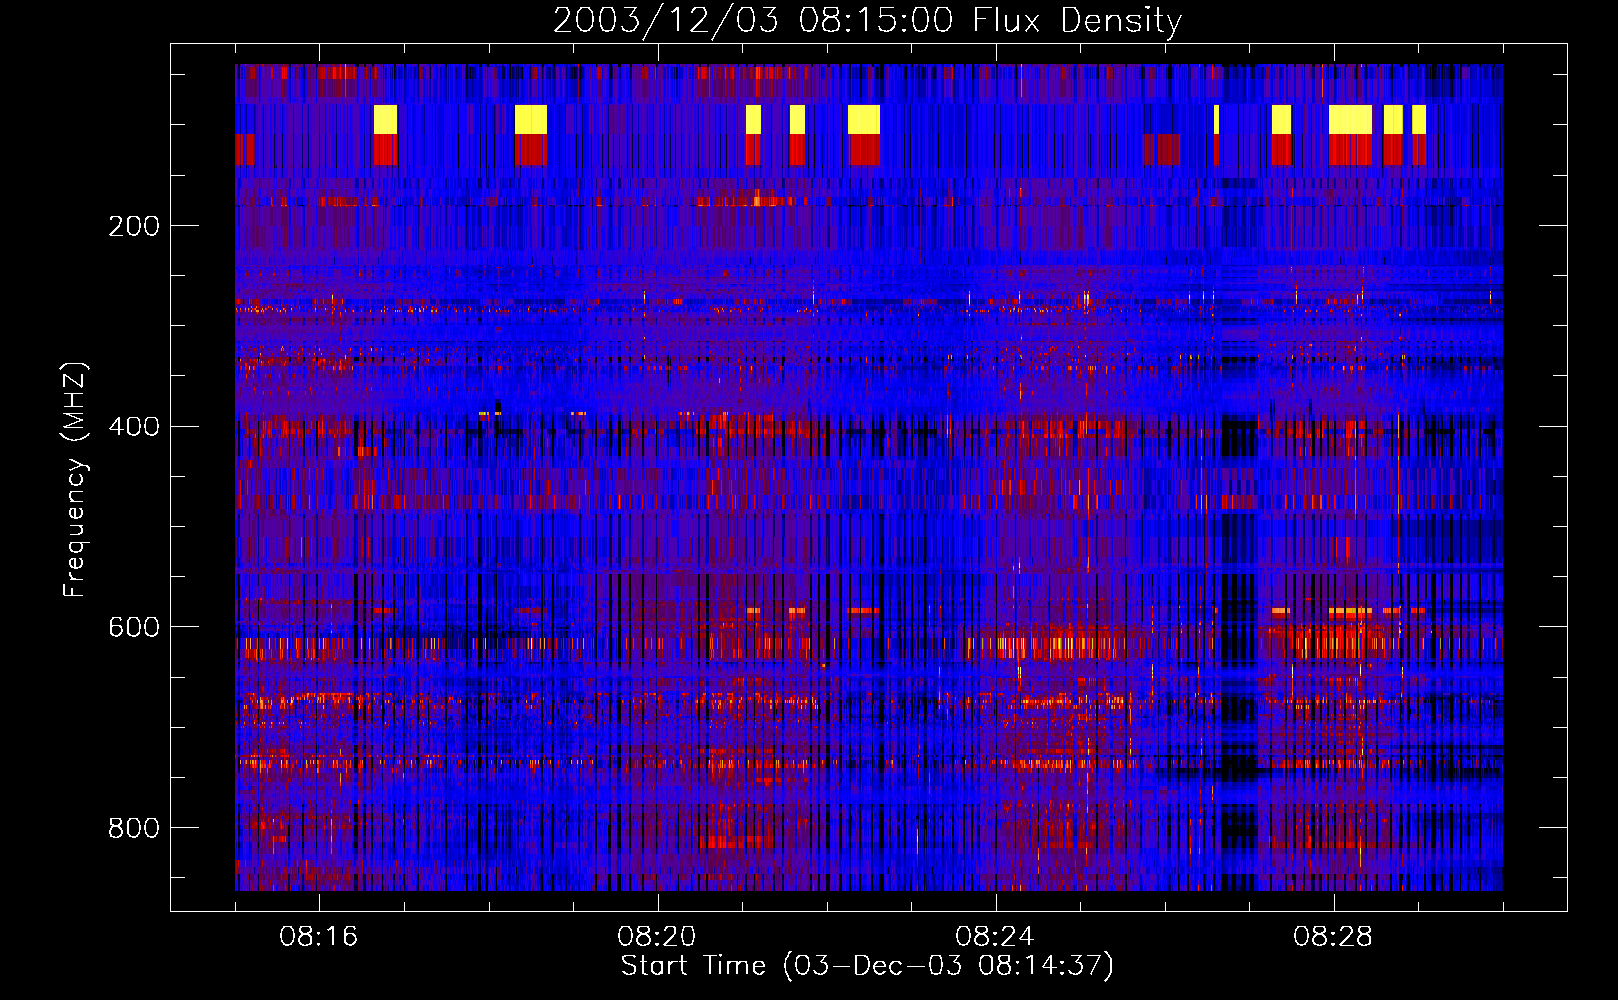Click the 08:16 time tick label
Screen dimensions: 1618x1000
[319, 937]
